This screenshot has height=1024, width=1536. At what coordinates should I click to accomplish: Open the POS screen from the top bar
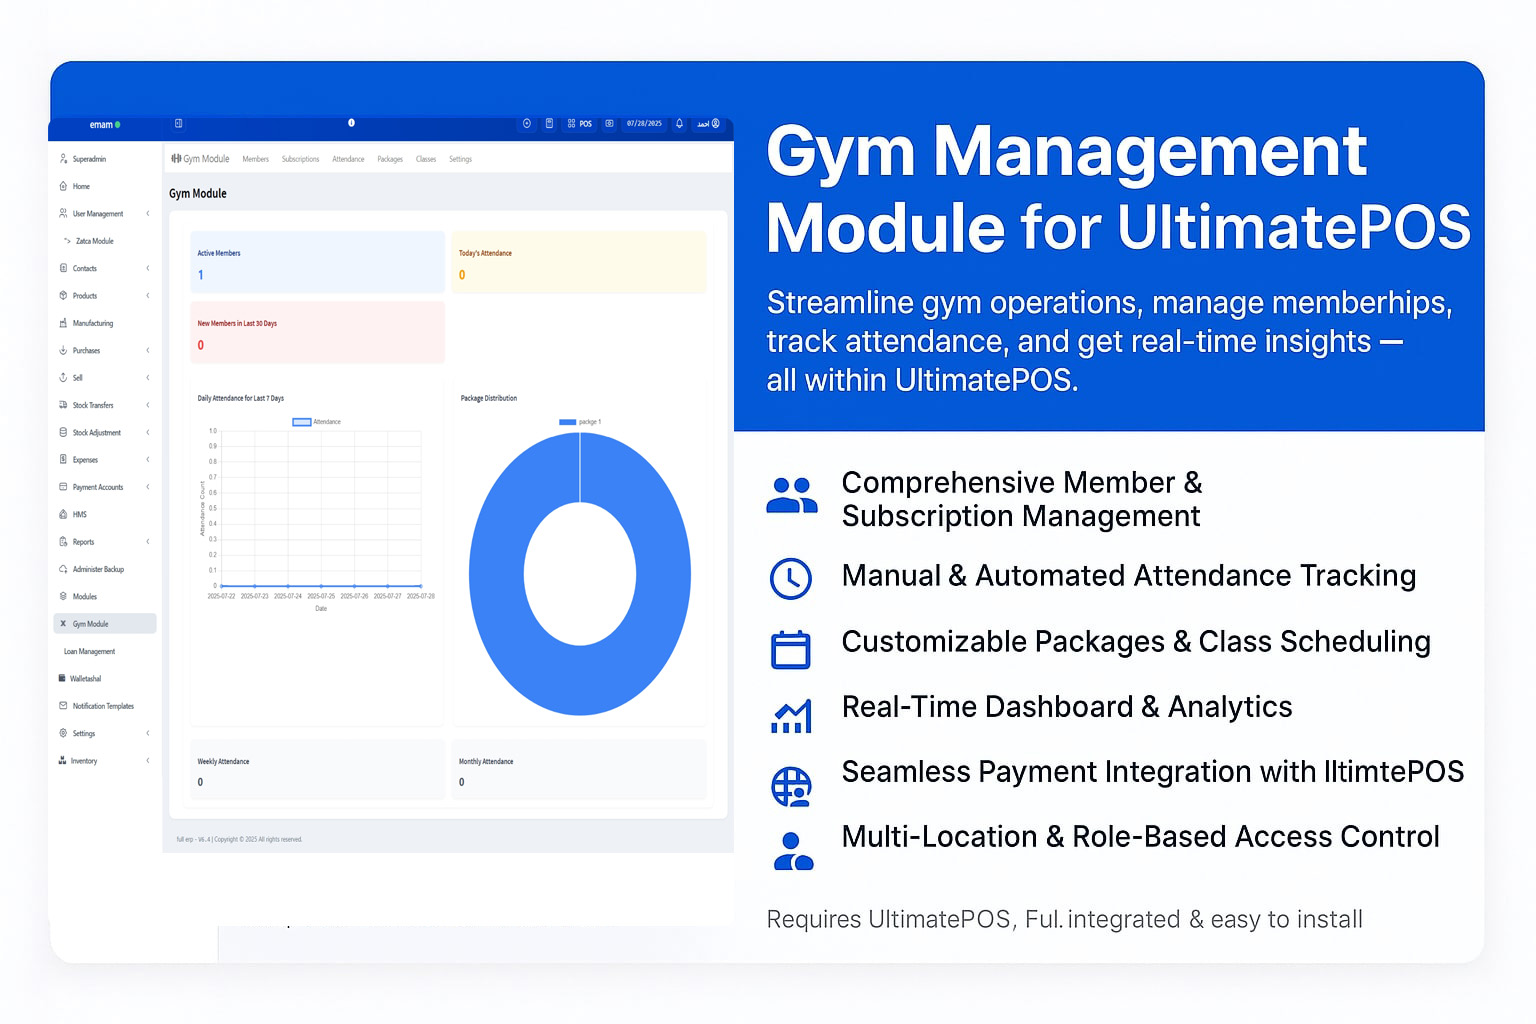[582, 124]
